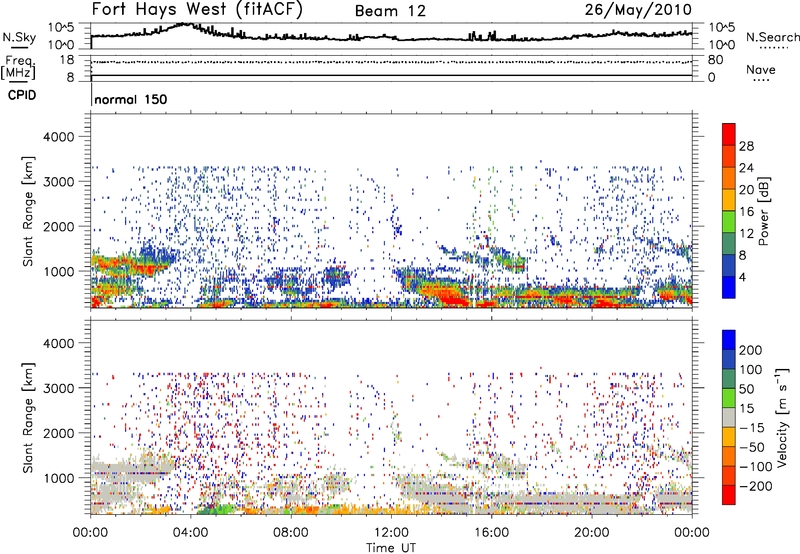Click the 'CPID' label
This screenshot has height=554, width=800.
click(x=22, y=95)
